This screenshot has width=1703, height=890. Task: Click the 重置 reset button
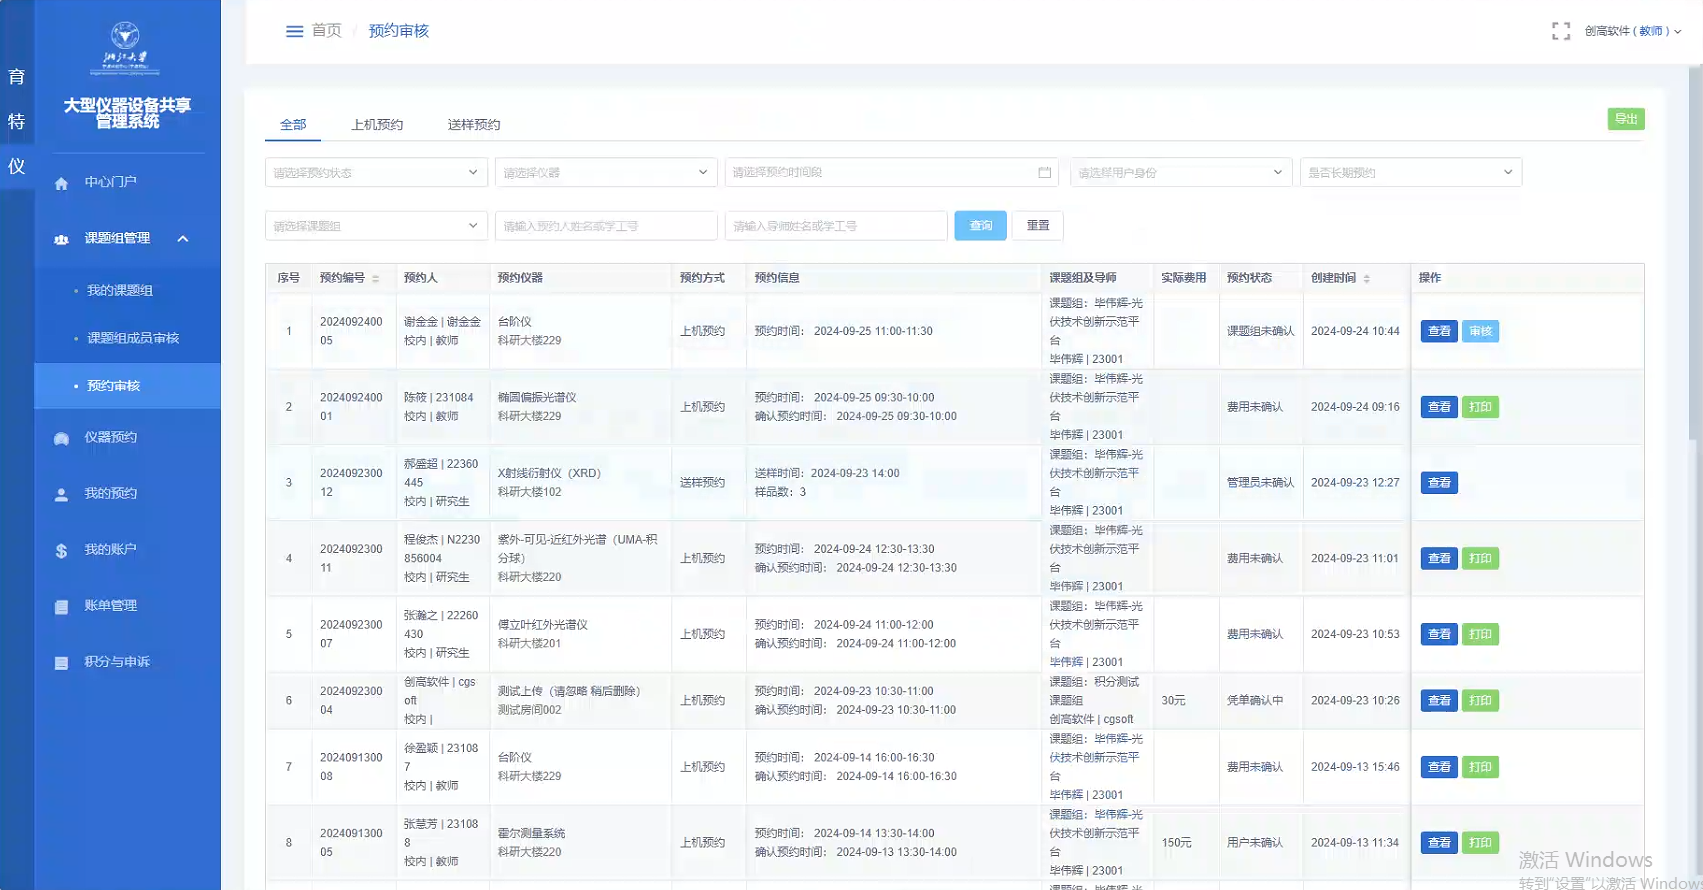point(1038,226)
